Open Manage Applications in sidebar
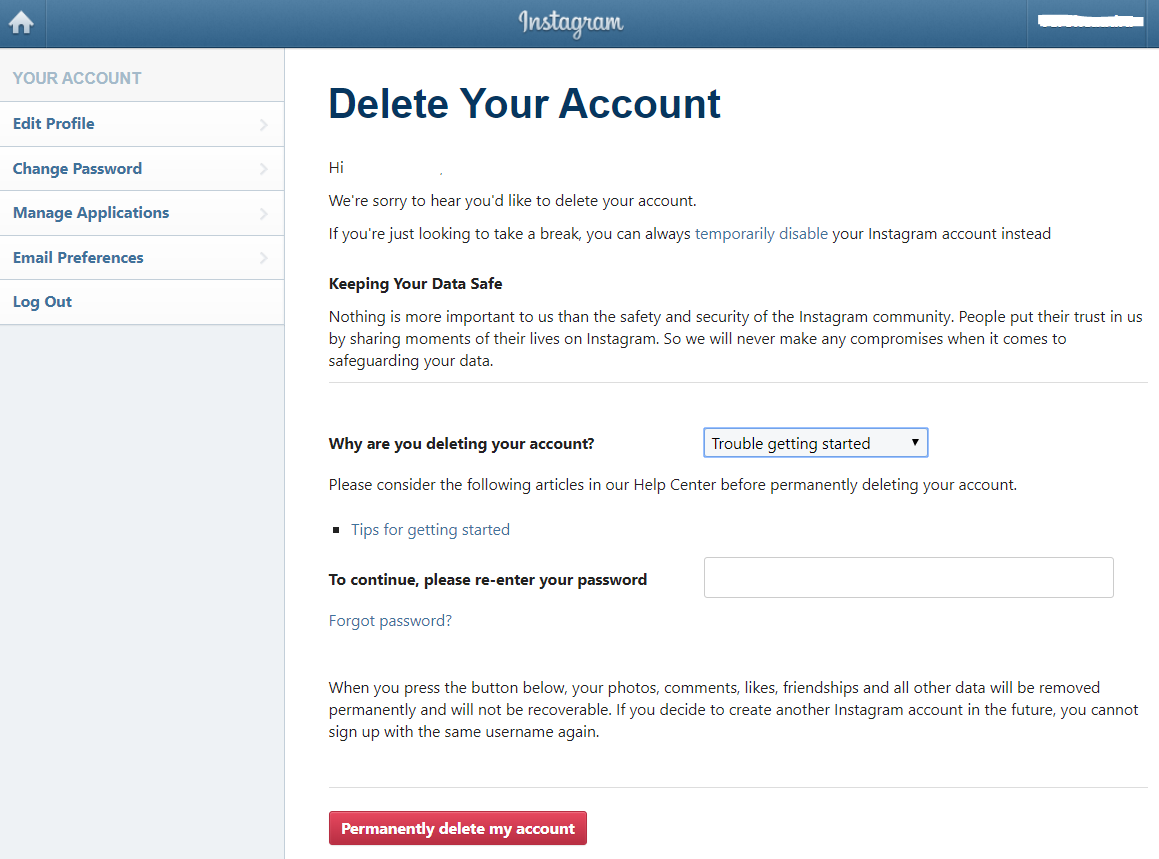 tap(91, 213)
